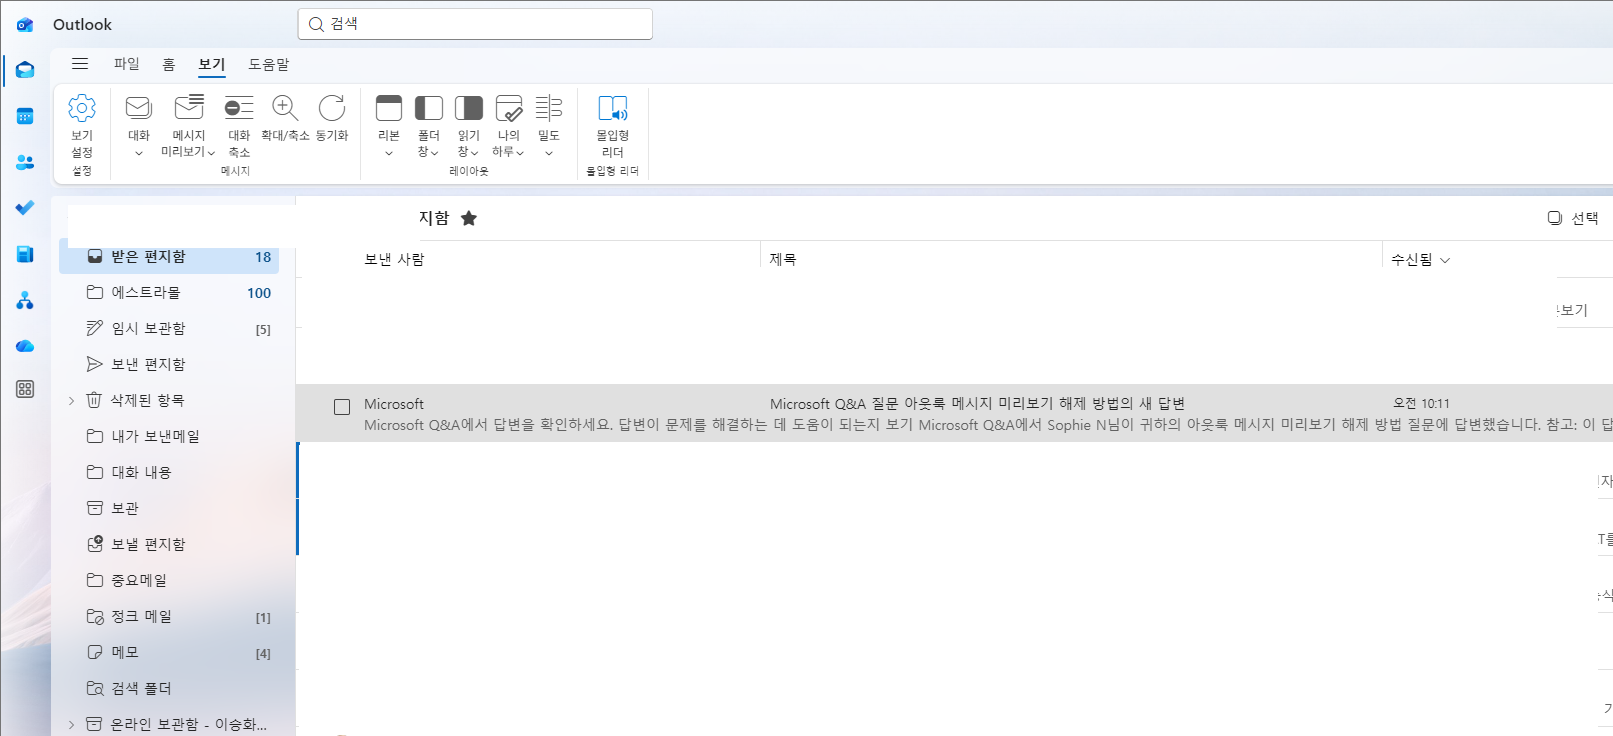Select the 임시 보관함 folder

(x=169, y=329)
